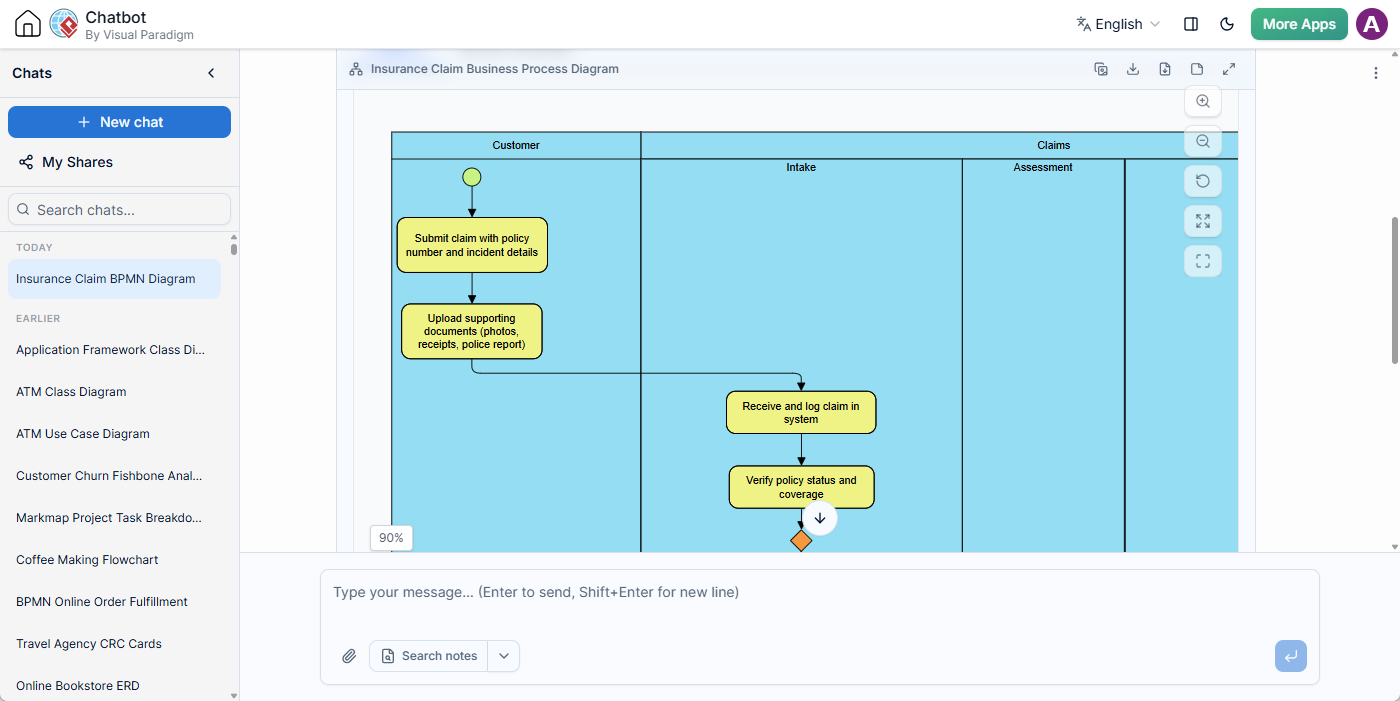The height and width of the screenshot is (701, 1400).
Task: Zoom out of the diagram
Action: (x=1203, y=141)
